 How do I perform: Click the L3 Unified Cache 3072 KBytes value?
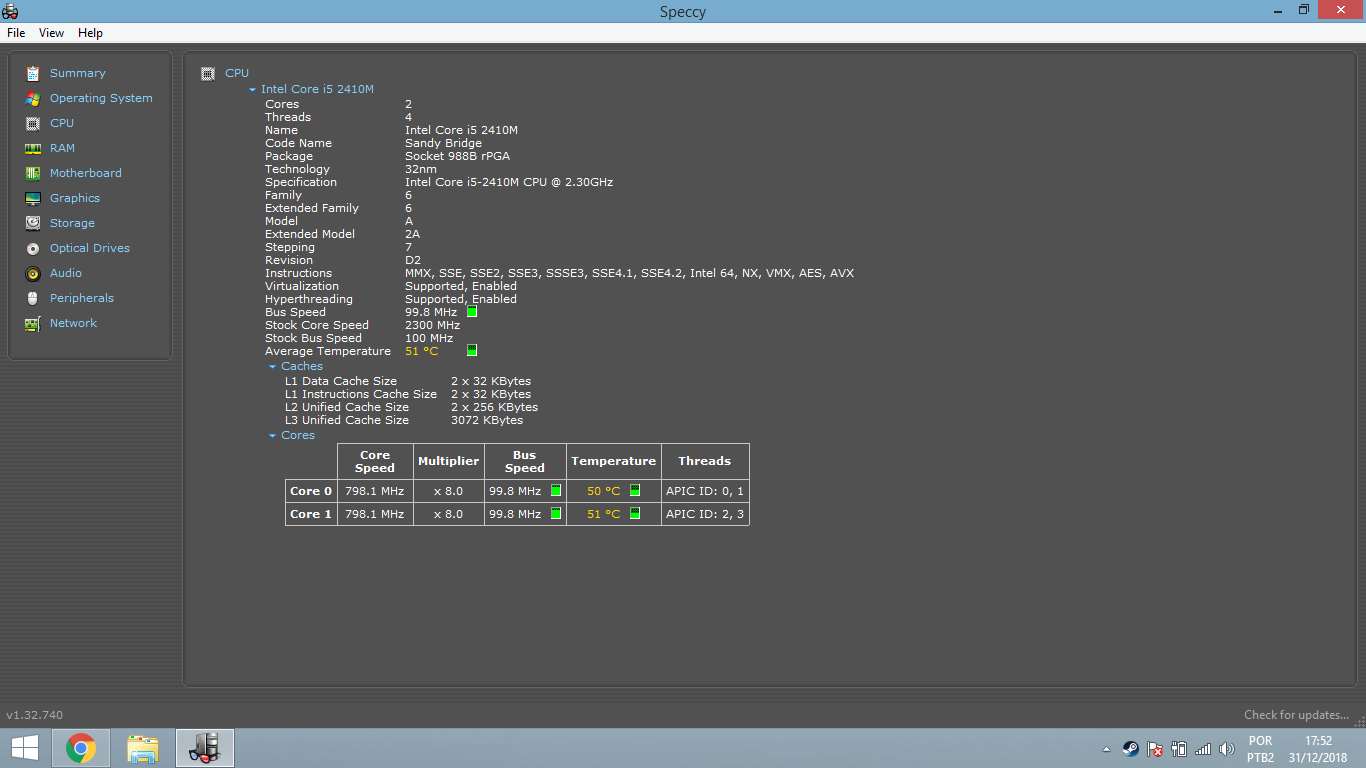point(487,420)
